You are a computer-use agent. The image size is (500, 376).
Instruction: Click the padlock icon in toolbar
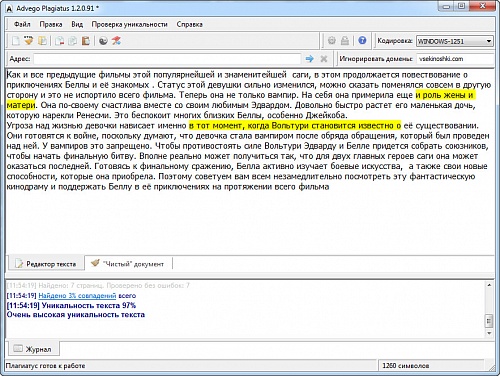pos(345,41)
